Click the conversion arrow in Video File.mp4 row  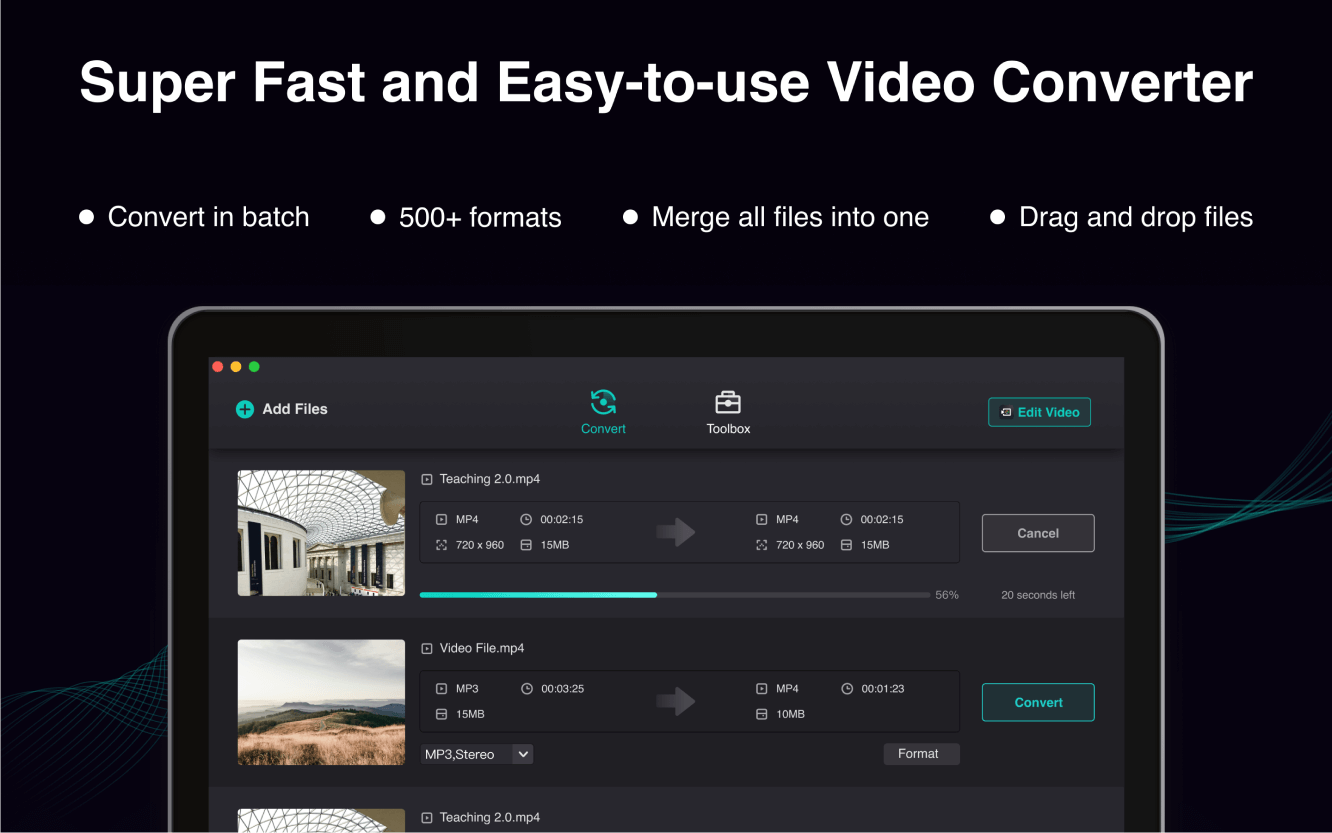[676, 701]
